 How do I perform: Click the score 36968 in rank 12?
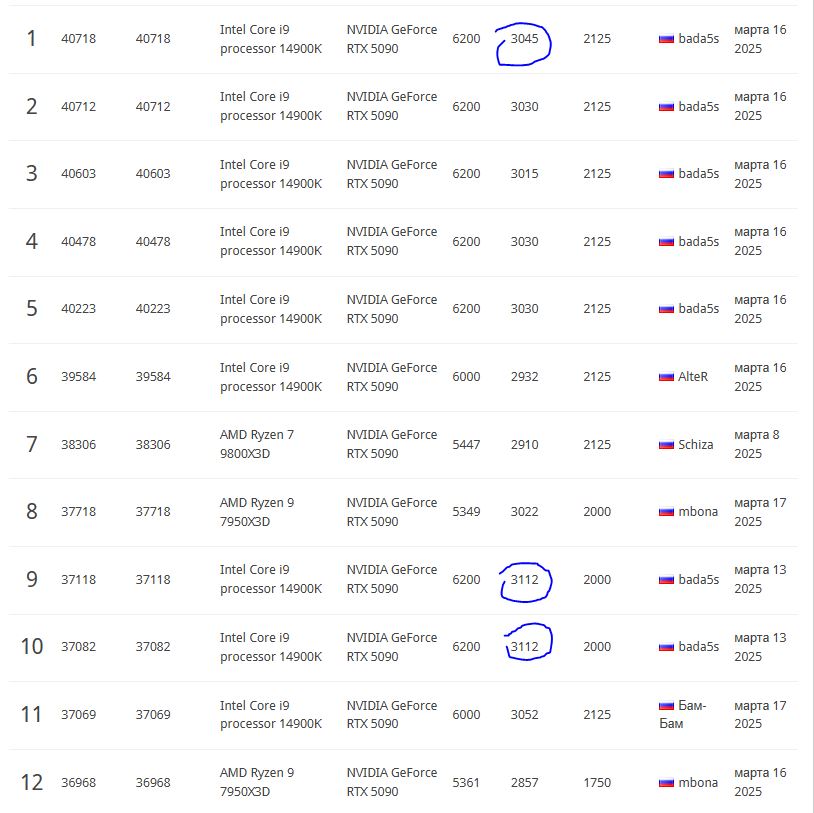point(78,783)
